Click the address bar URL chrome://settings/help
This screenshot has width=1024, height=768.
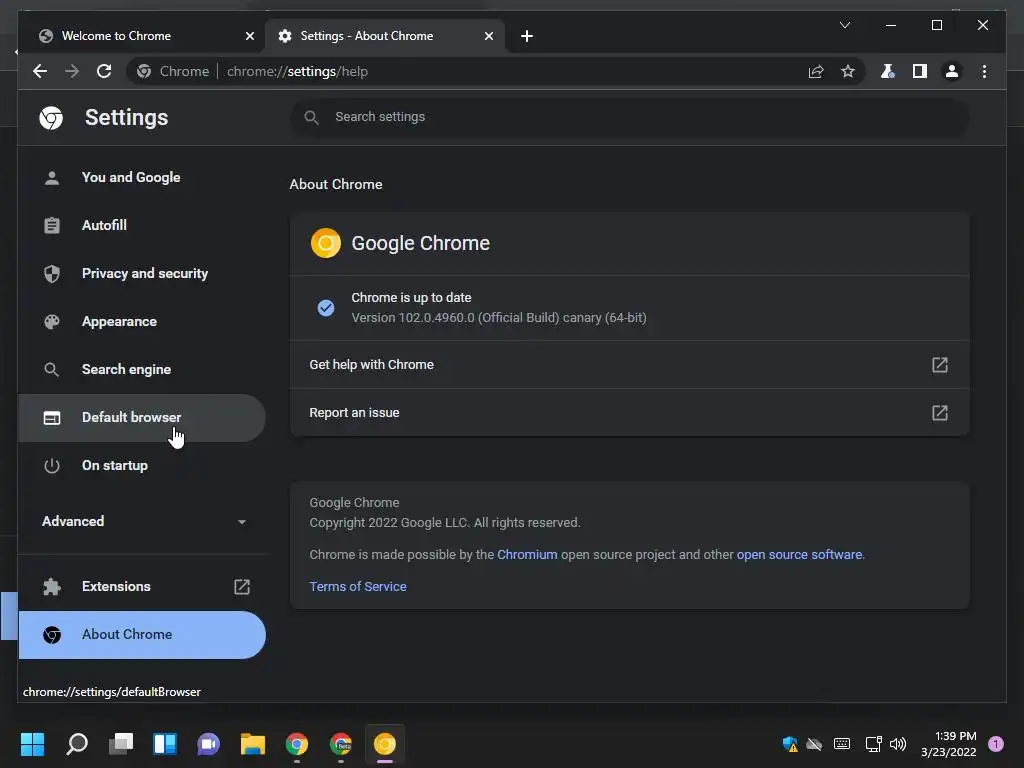tap(297, 71)
